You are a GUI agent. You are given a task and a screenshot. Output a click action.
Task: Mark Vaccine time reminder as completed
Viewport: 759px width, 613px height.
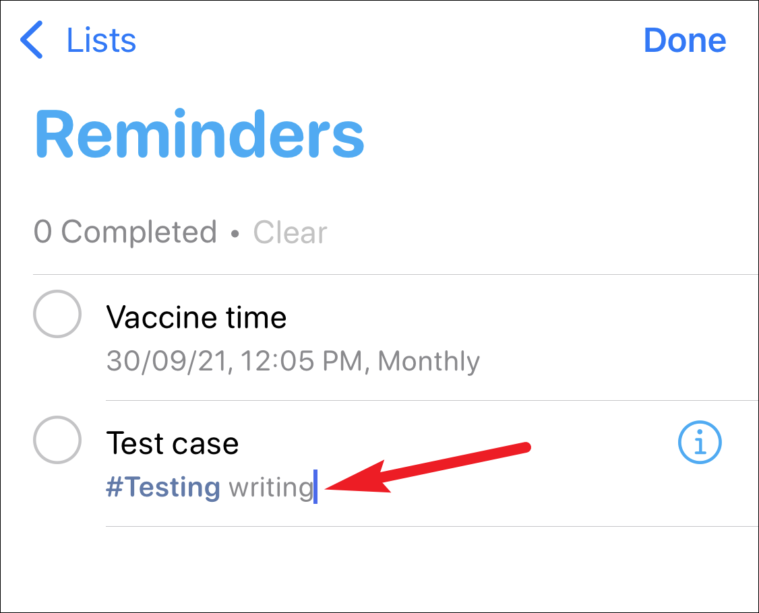point(57,314)
